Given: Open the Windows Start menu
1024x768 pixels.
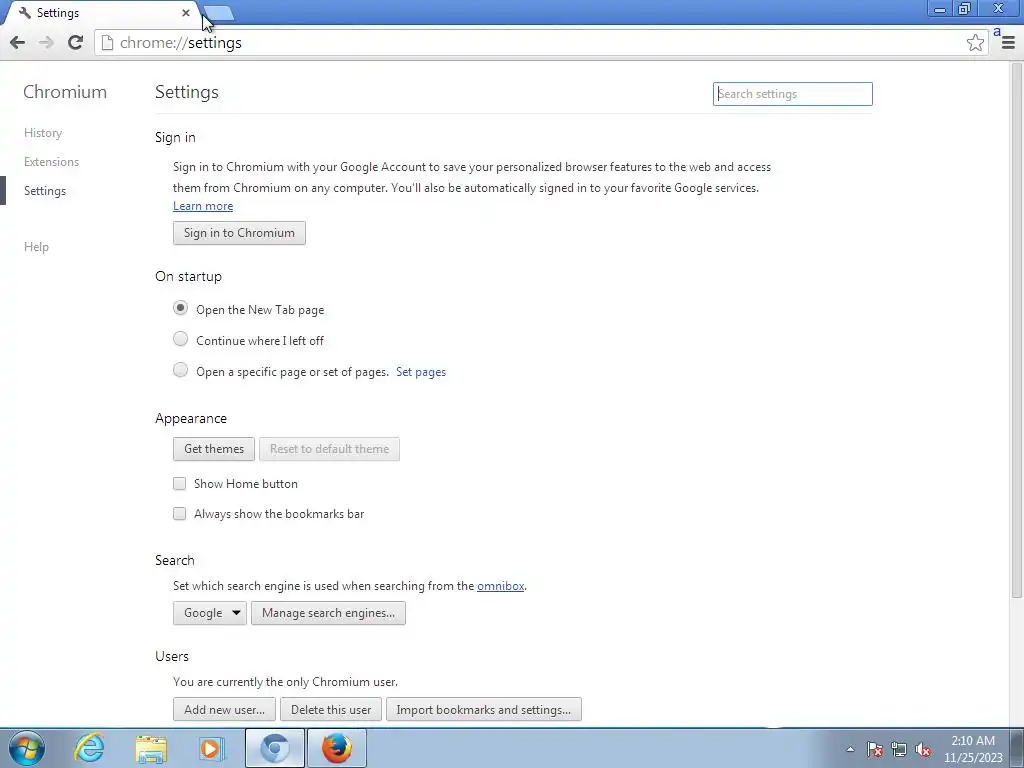Looking at the screenshot, I should (26, 748).
